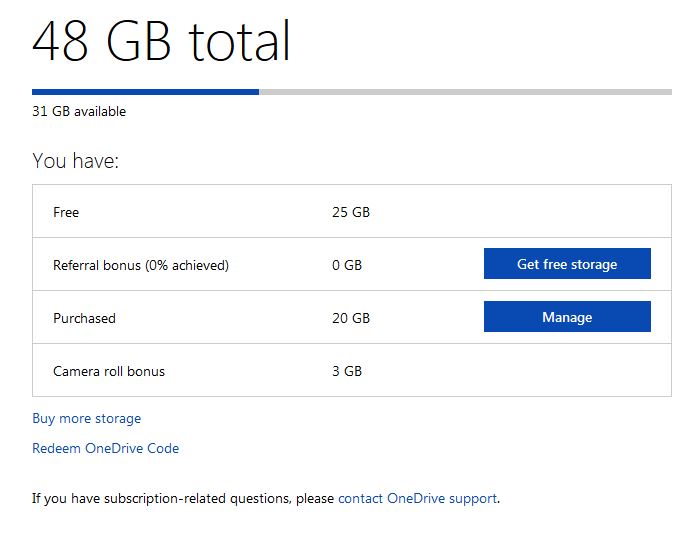
Task: Open the Redeem OneDrive Code link
Action: pos(105,448)
